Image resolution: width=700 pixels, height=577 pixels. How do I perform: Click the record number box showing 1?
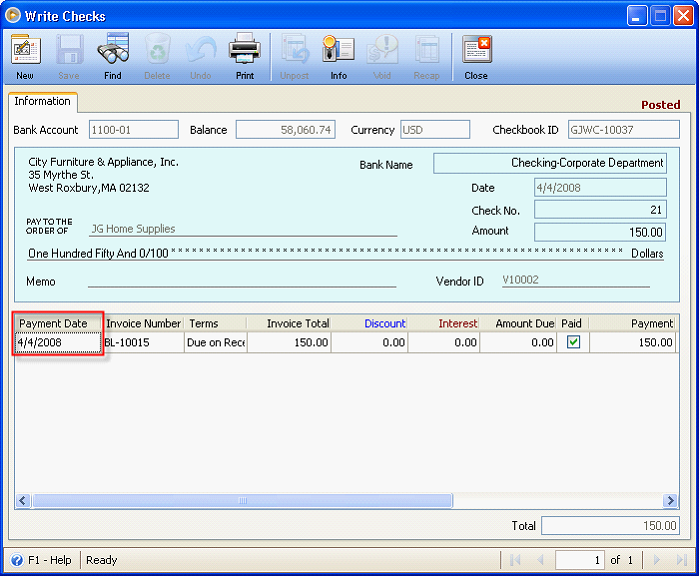click(x=580, y=560)
